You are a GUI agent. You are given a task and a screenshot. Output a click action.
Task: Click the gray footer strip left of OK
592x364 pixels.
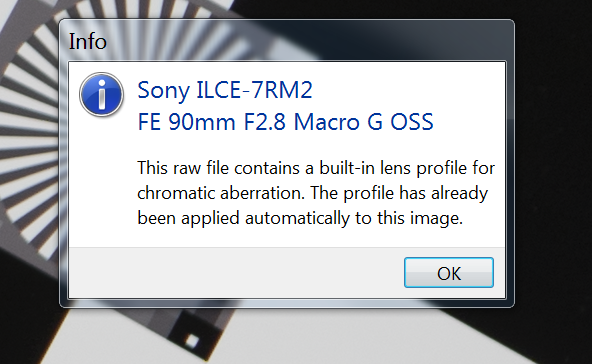tap(236, 273)
